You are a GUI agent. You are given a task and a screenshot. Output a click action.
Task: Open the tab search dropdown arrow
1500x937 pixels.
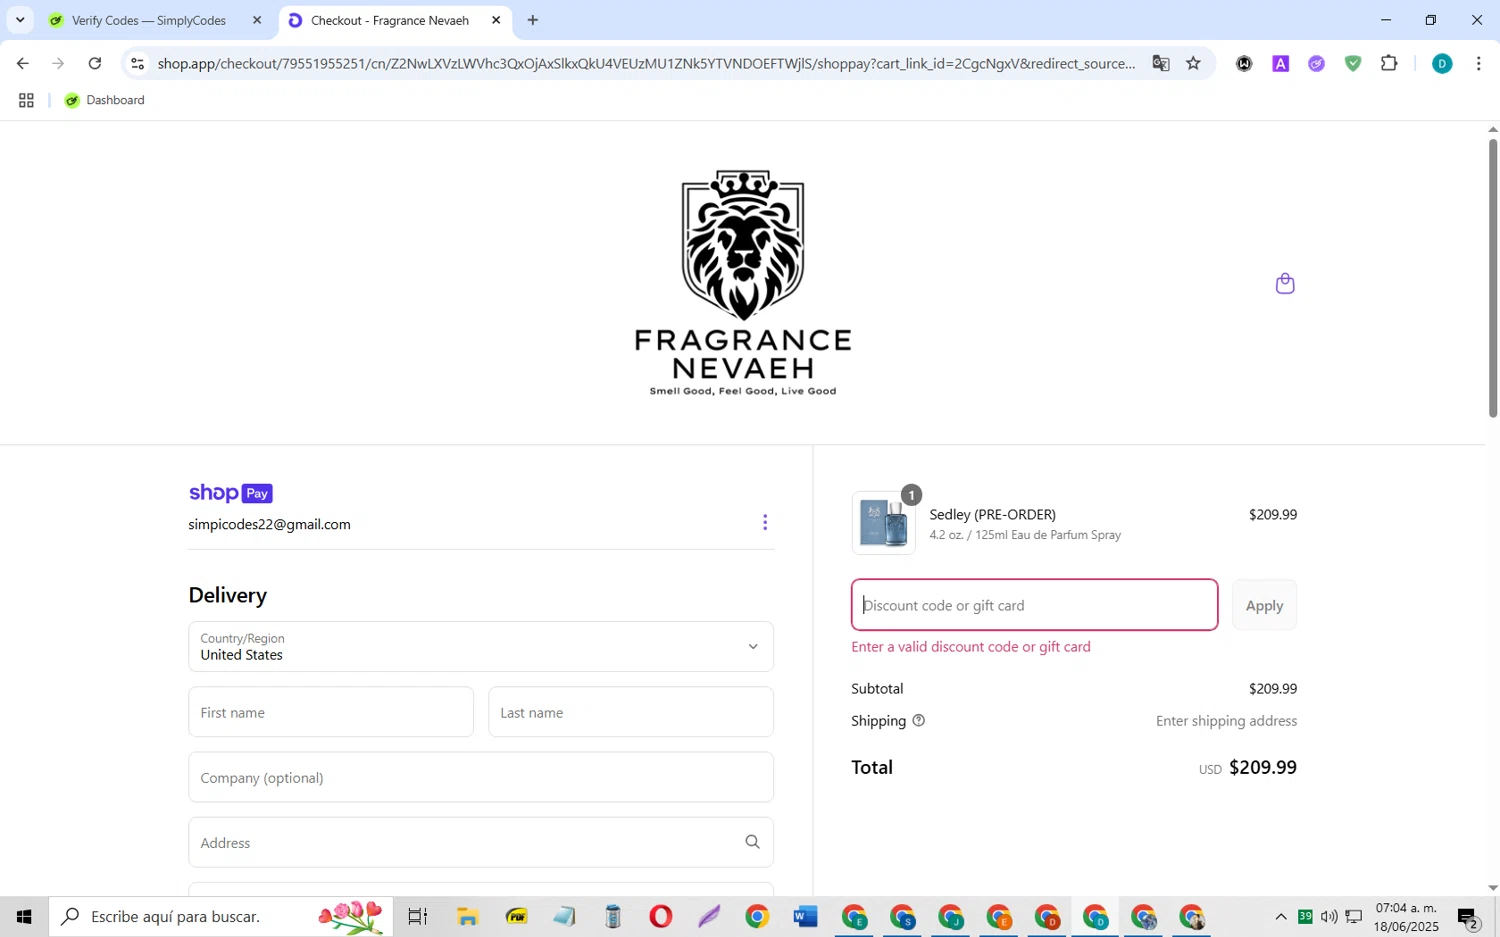[x=19, y=20]
